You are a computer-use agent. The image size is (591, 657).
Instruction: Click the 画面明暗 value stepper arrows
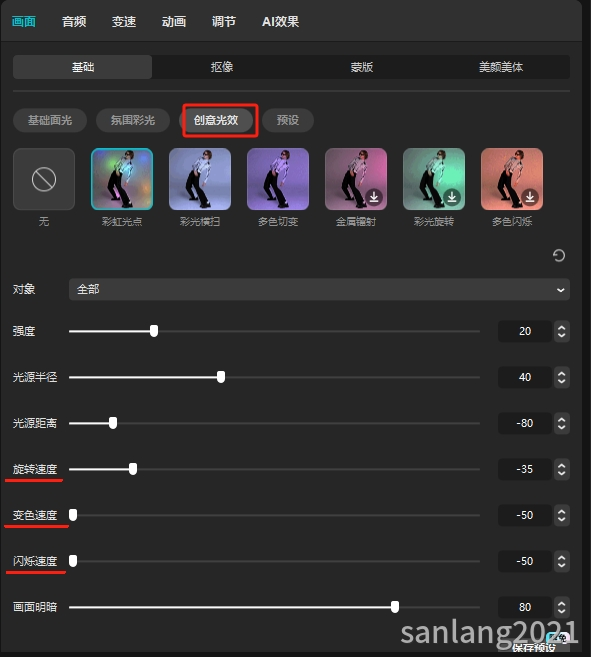tap(562, 607)
